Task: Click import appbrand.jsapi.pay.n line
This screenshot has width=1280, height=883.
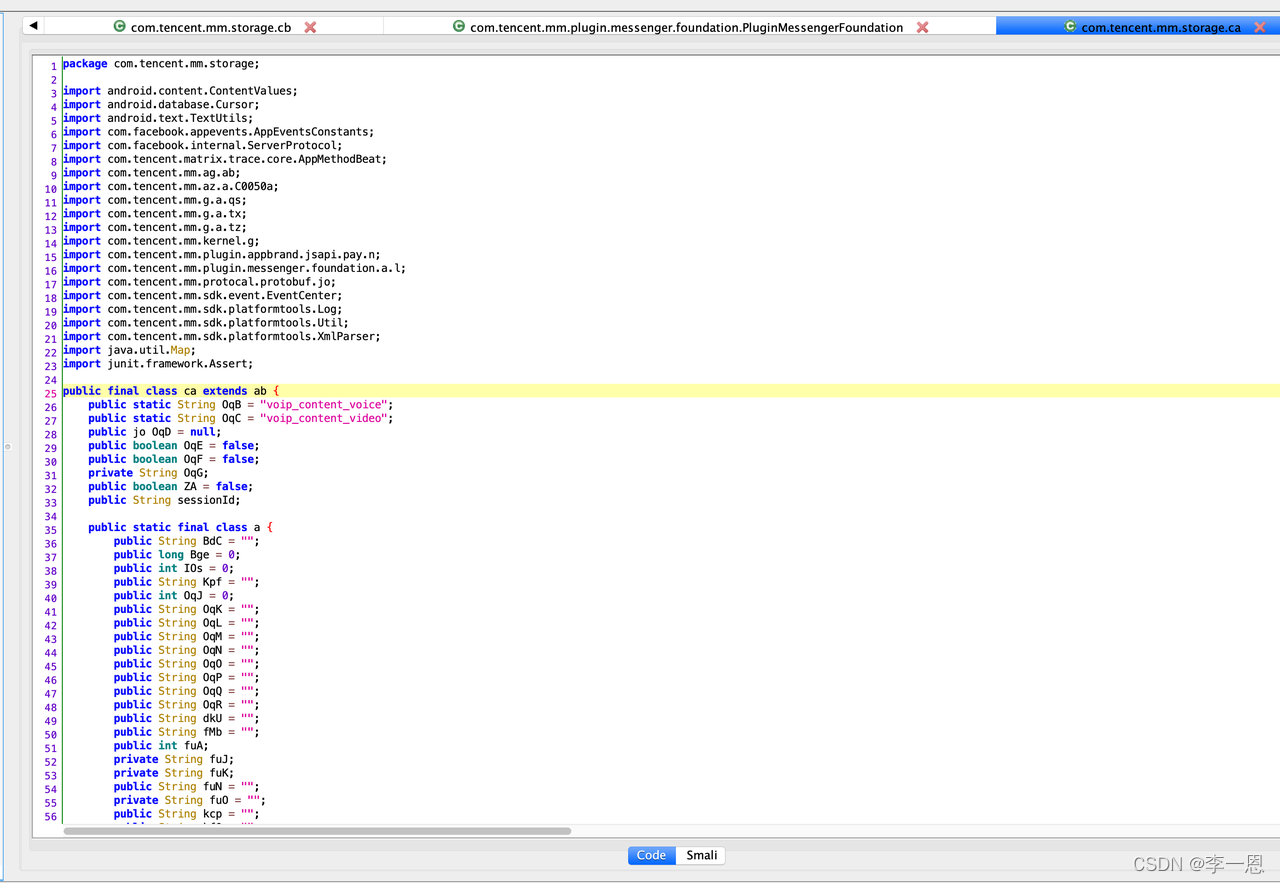Action: [x=222, y=255]
